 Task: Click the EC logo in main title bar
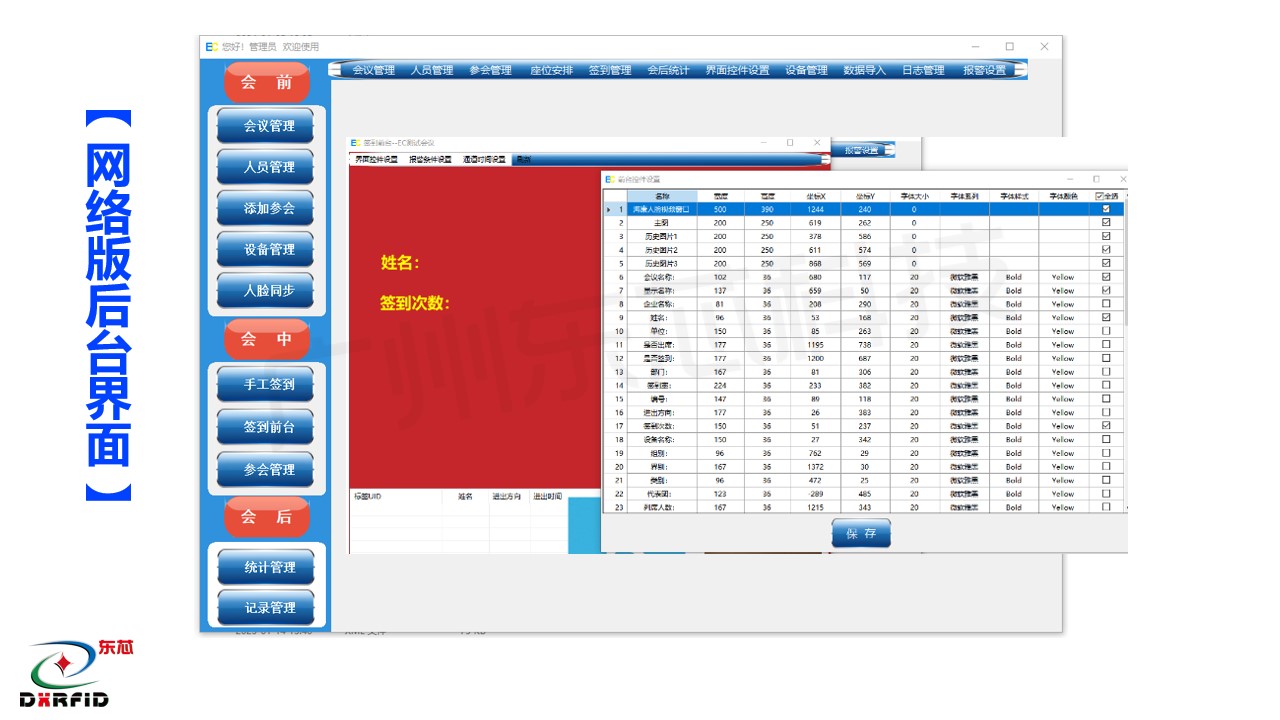click(x=211, y=47)
